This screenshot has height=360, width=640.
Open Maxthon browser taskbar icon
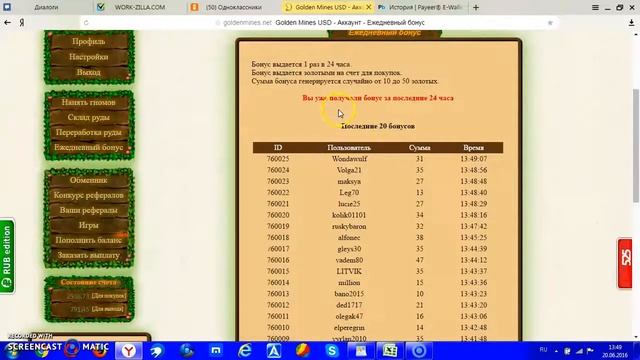click(x=216, y=351)
